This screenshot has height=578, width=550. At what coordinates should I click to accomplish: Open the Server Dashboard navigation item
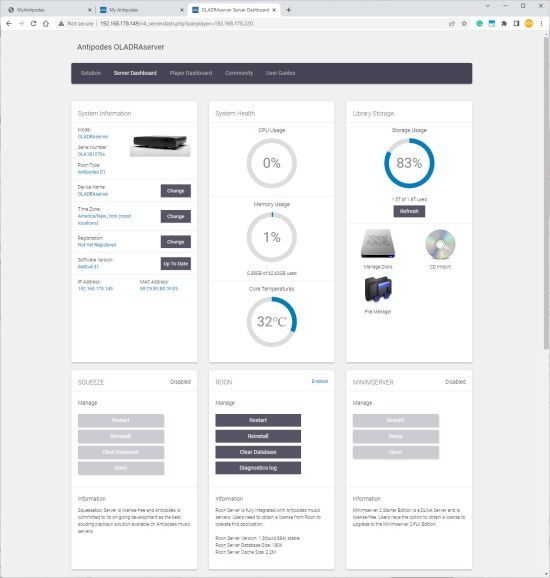coord(135,73)
